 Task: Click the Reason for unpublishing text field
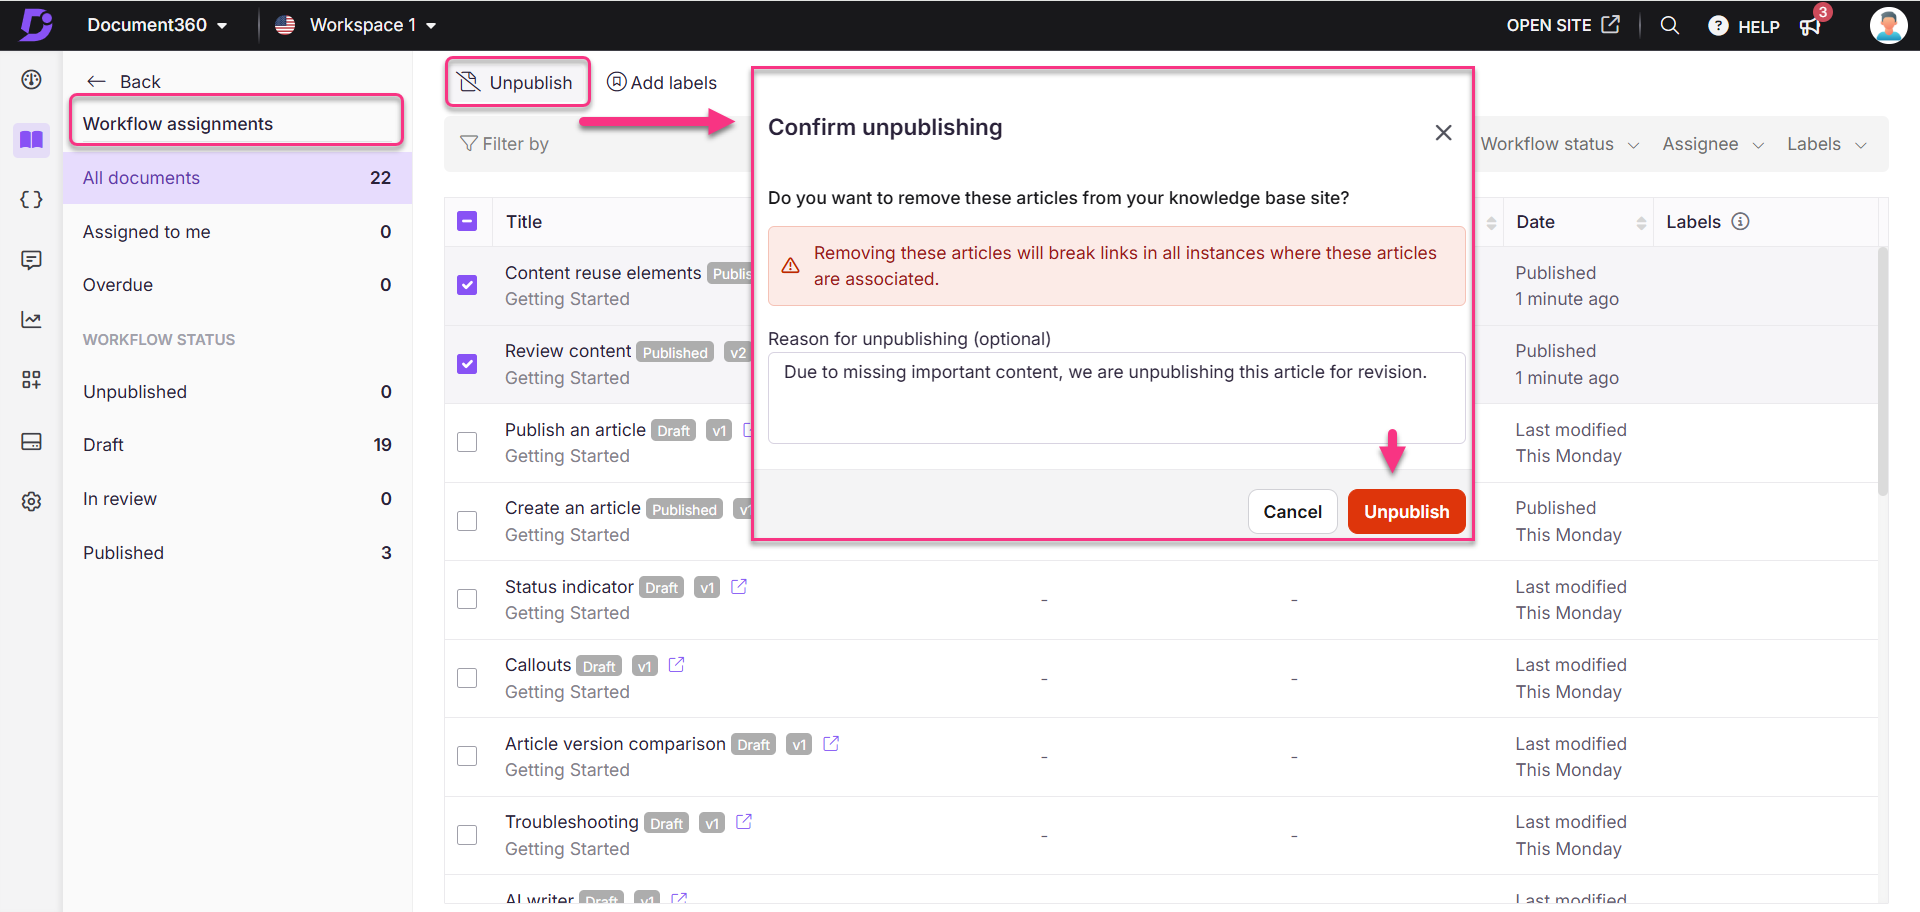(x=1116, y=397)
